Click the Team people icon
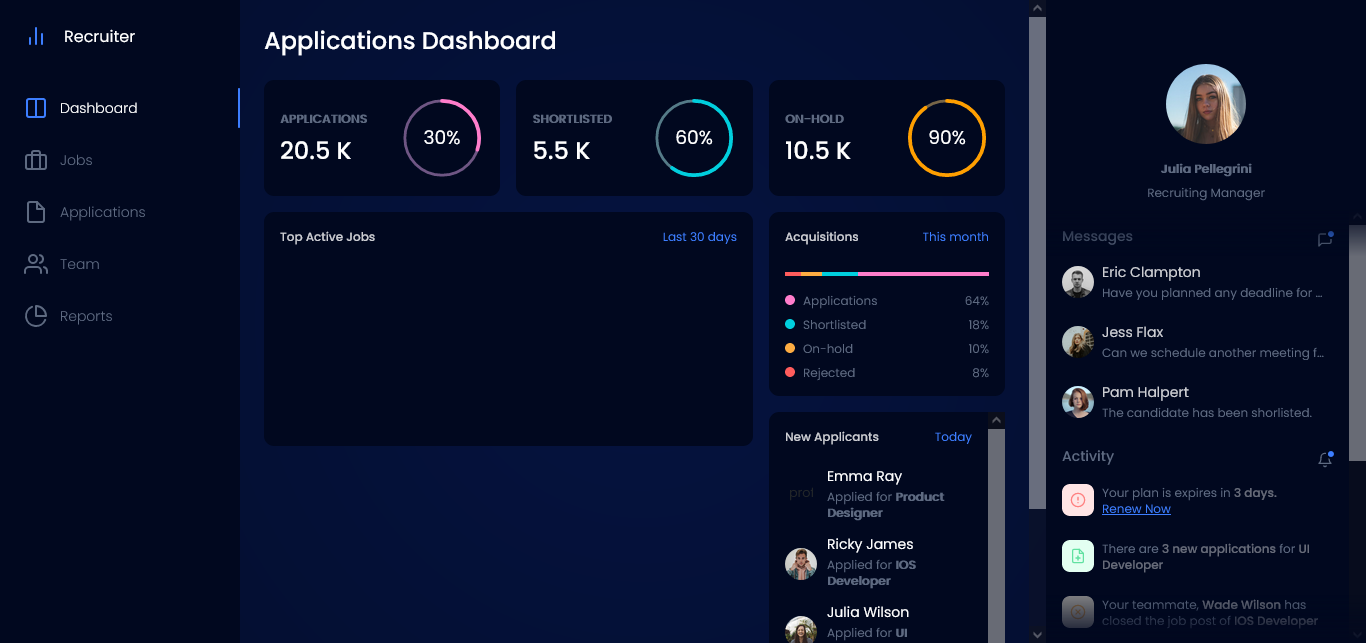The height and width of the screenshot is (643, 1366). click(36, 264)
